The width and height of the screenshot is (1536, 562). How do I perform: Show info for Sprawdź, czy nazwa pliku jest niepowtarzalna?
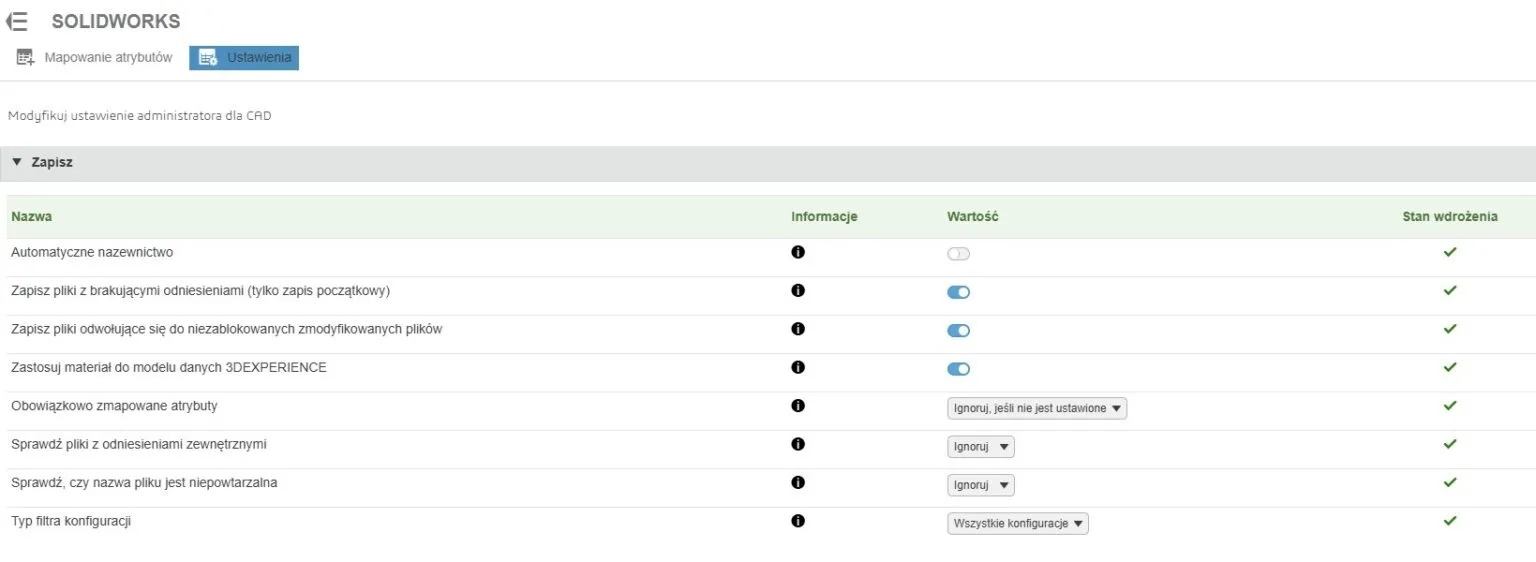tap(798, 483)
